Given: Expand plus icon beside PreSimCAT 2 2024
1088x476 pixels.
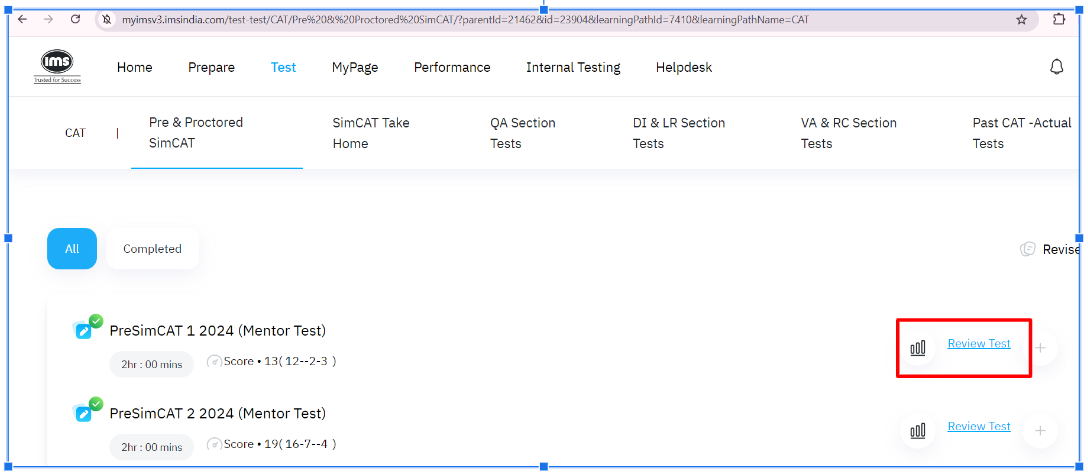Looking at the screenshot, I should [1040, 431].
